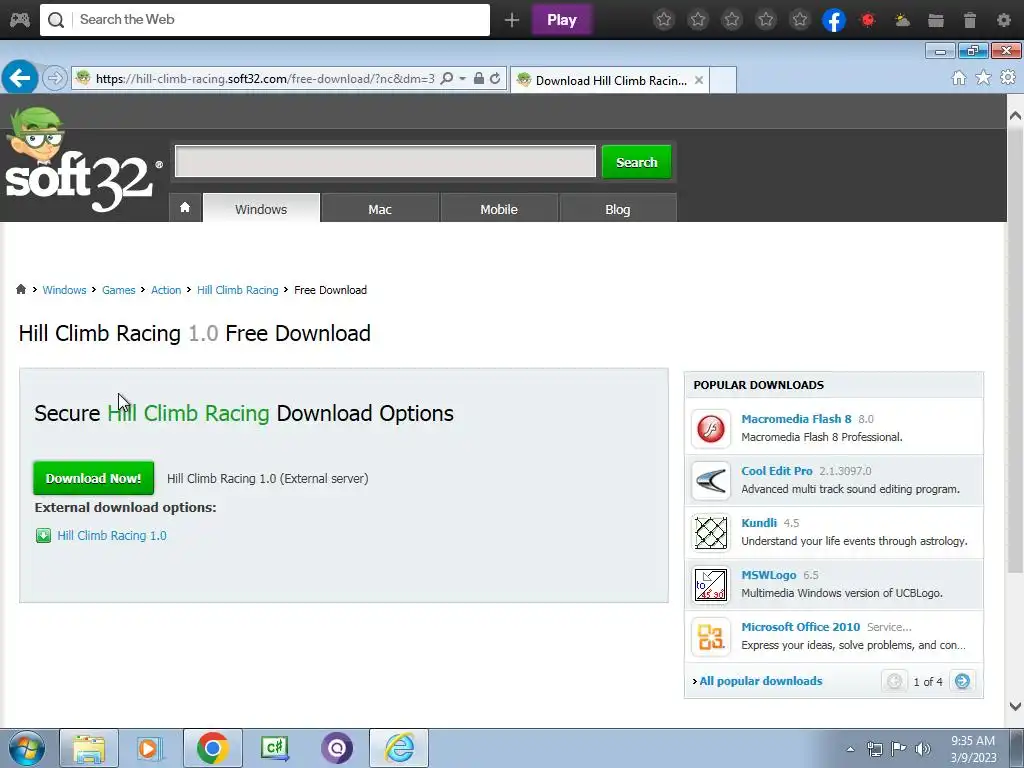Open MSWLogo link

pos(769,575)
